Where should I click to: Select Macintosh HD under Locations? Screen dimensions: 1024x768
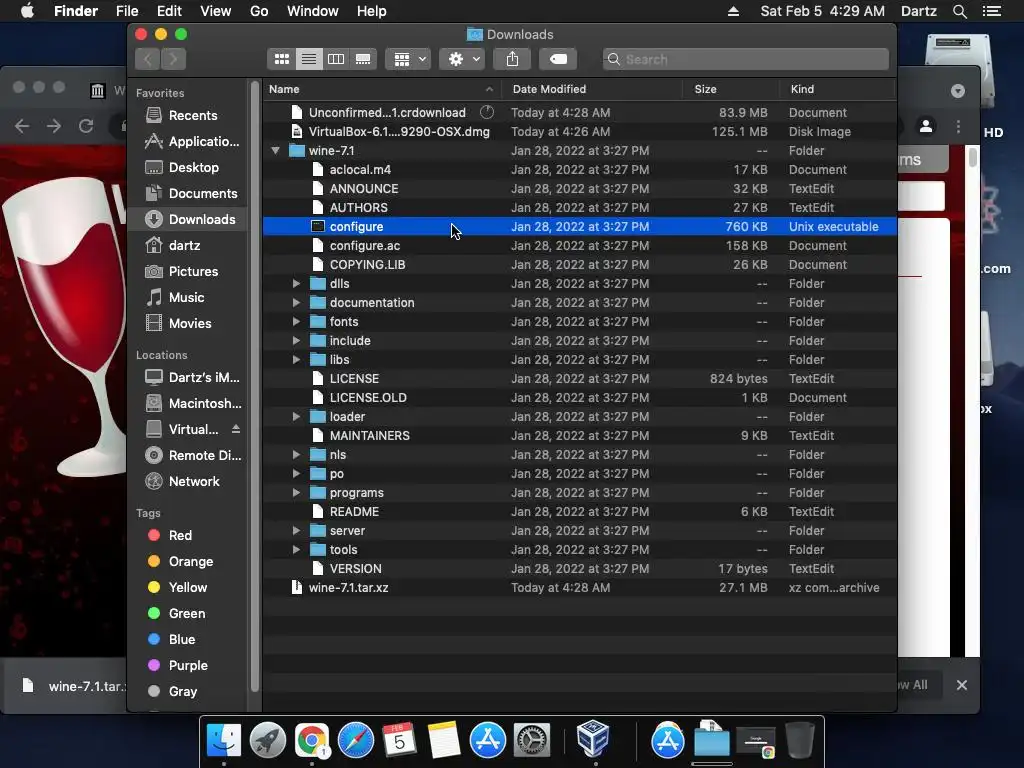(x=189, y=404)
